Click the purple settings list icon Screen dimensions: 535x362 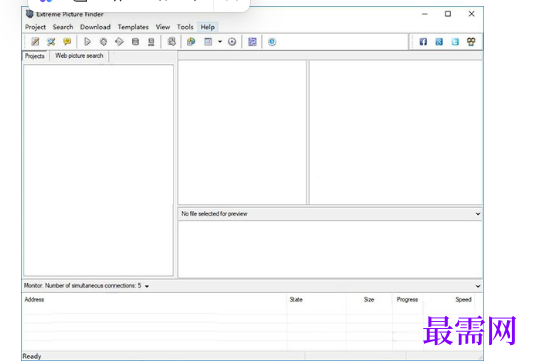(252, 42)
